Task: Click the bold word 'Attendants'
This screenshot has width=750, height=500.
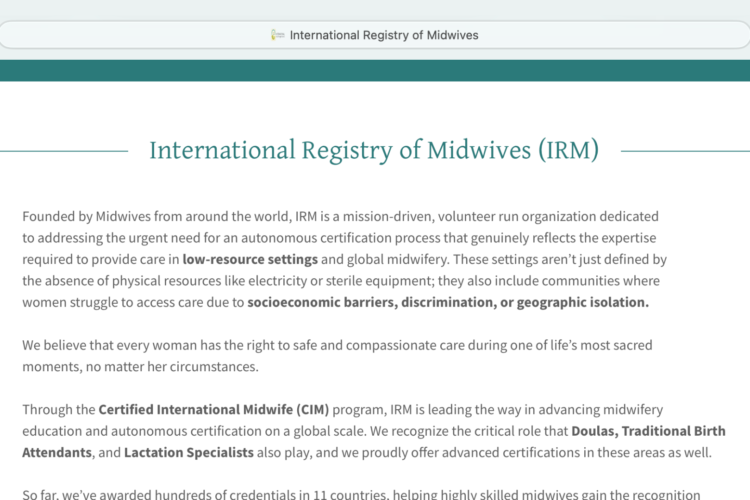Action: tap(56, 452)
